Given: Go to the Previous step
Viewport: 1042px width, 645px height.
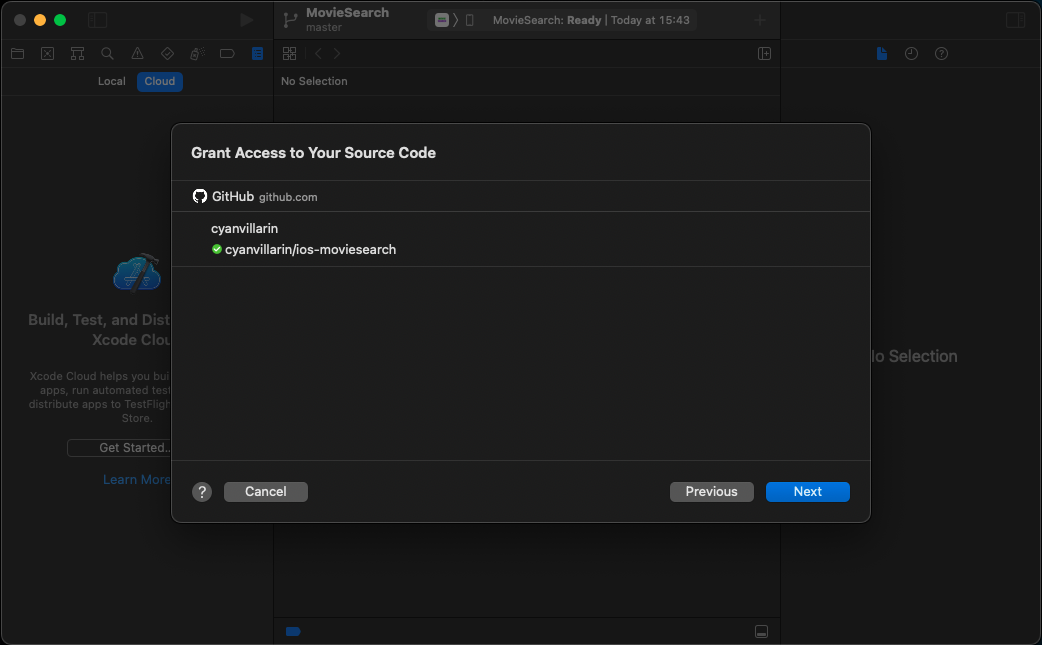Looking at the screenshot, I should (x=712, y=492).
